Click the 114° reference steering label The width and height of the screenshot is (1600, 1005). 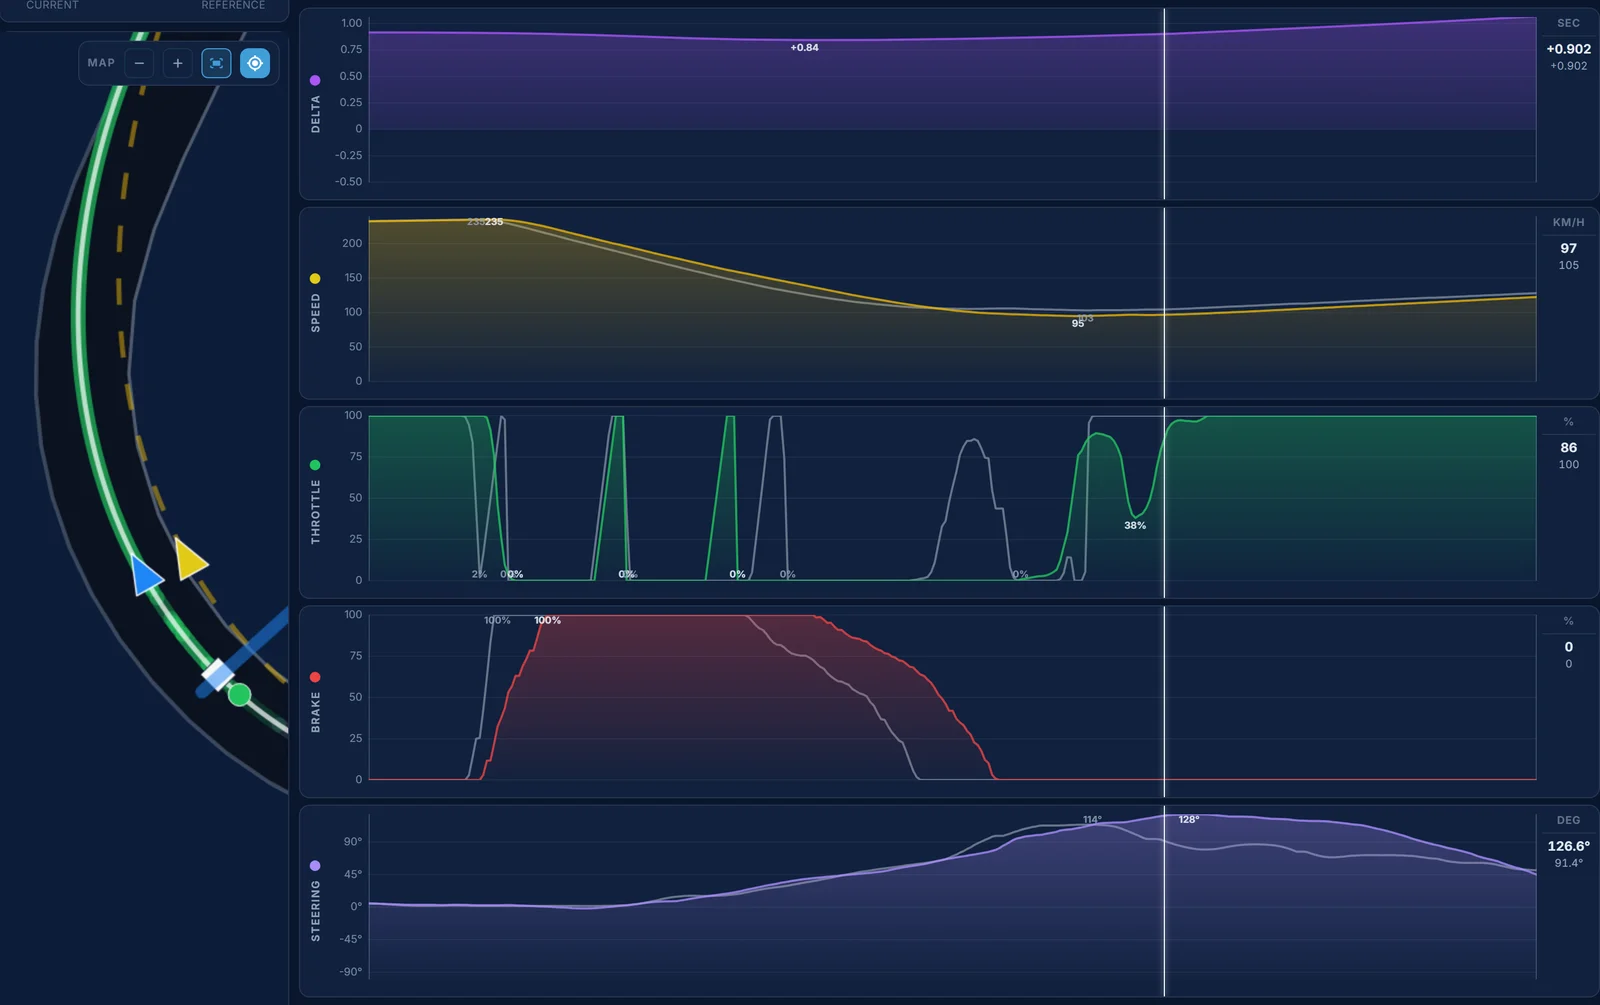point(1092,819)
